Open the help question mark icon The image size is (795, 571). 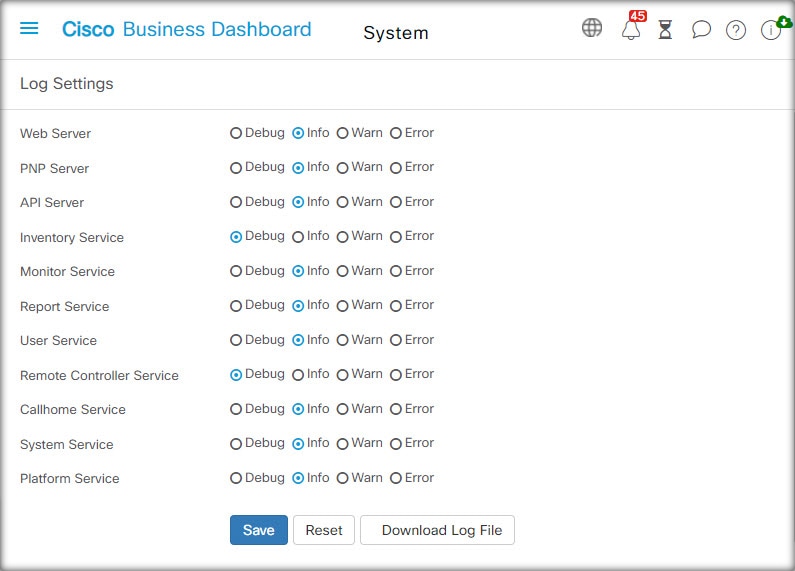[736, 30]
